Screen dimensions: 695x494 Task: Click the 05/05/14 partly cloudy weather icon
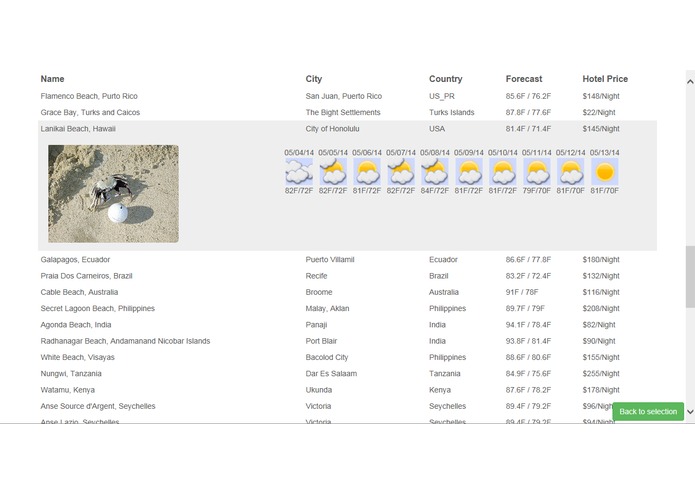(333, 172)
